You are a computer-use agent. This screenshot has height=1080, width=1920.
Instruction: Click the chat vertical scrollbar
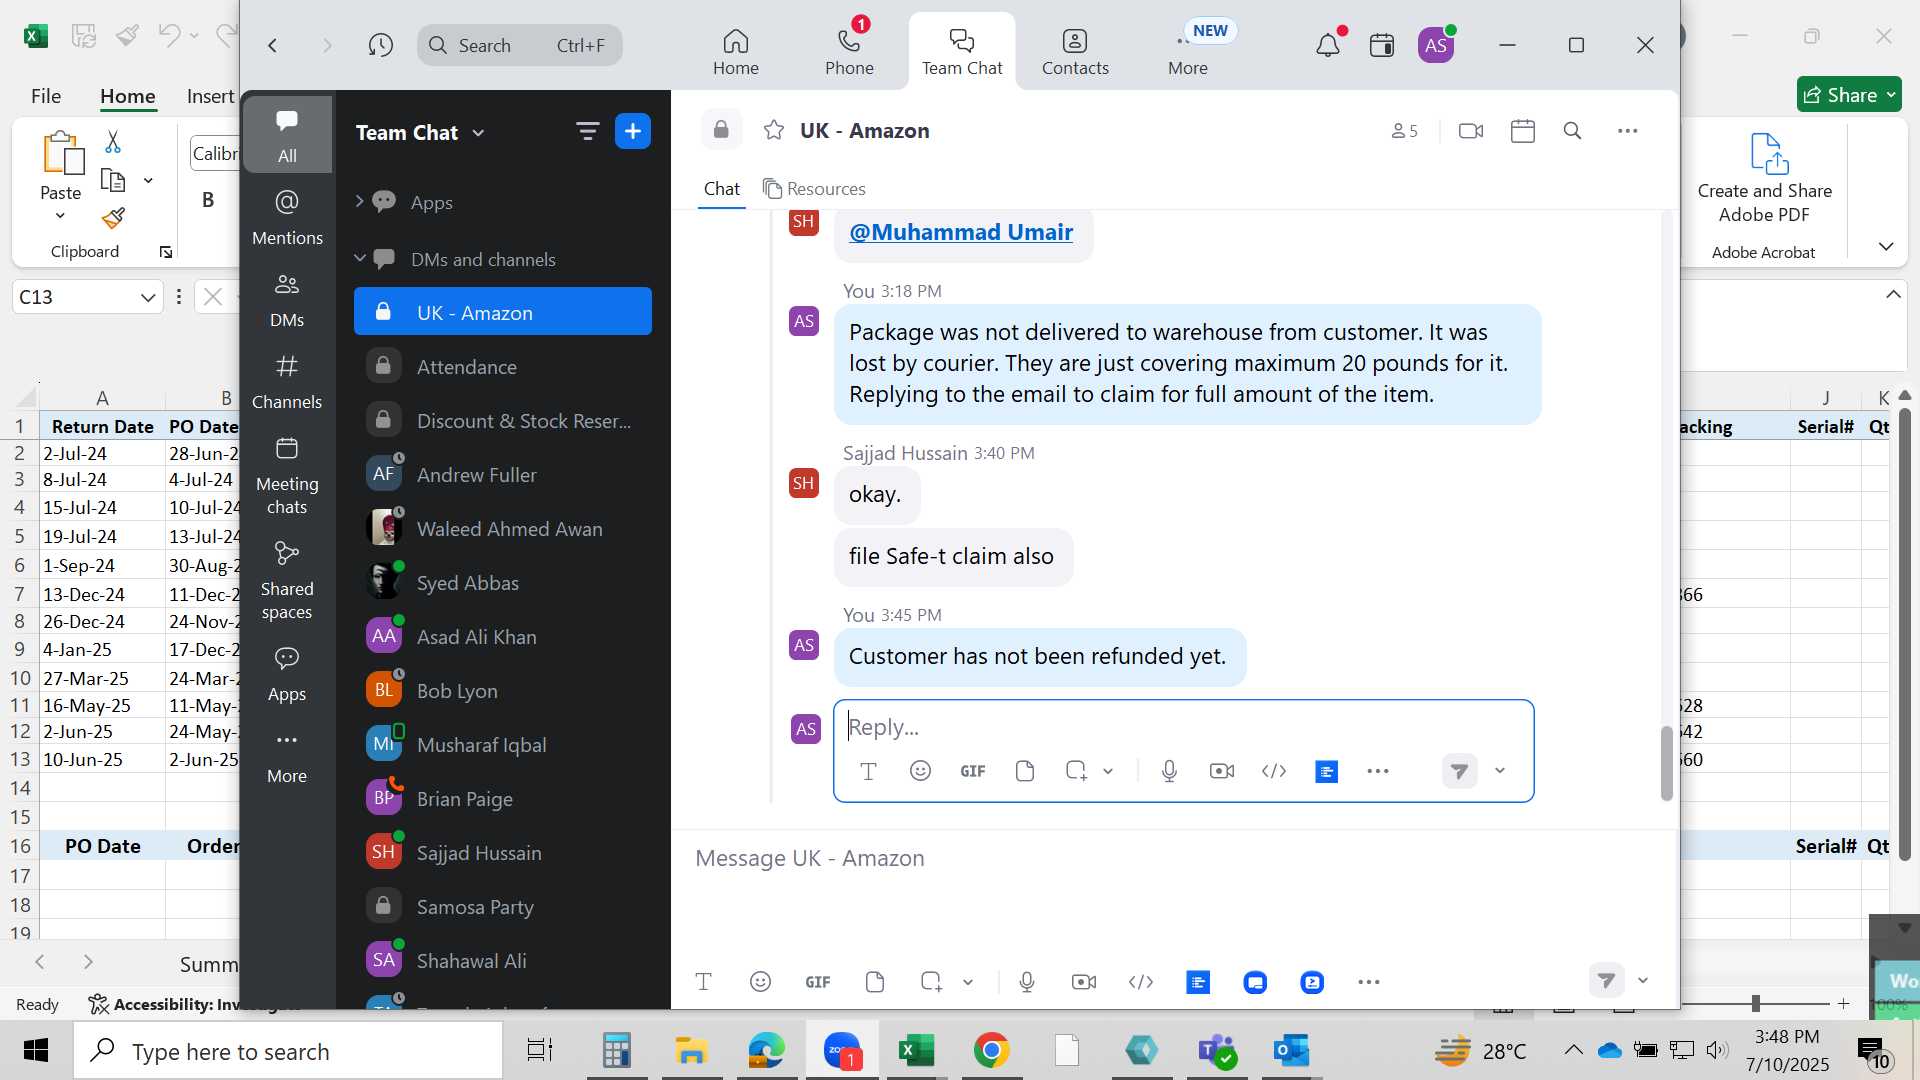point(1666,763)
